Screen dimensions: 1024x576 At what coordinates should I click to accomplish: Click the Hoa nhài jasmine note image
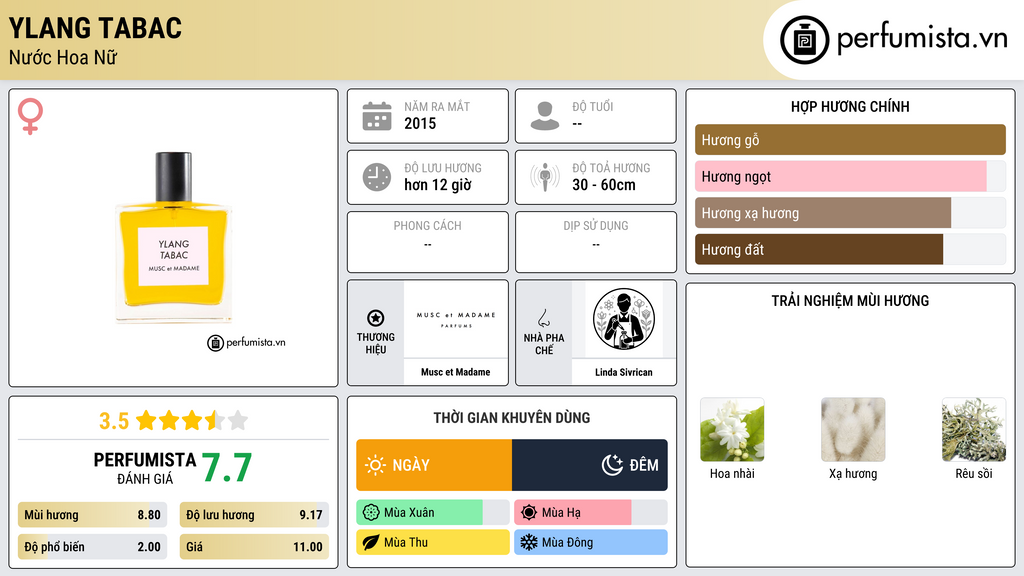[x=732, y=430]
